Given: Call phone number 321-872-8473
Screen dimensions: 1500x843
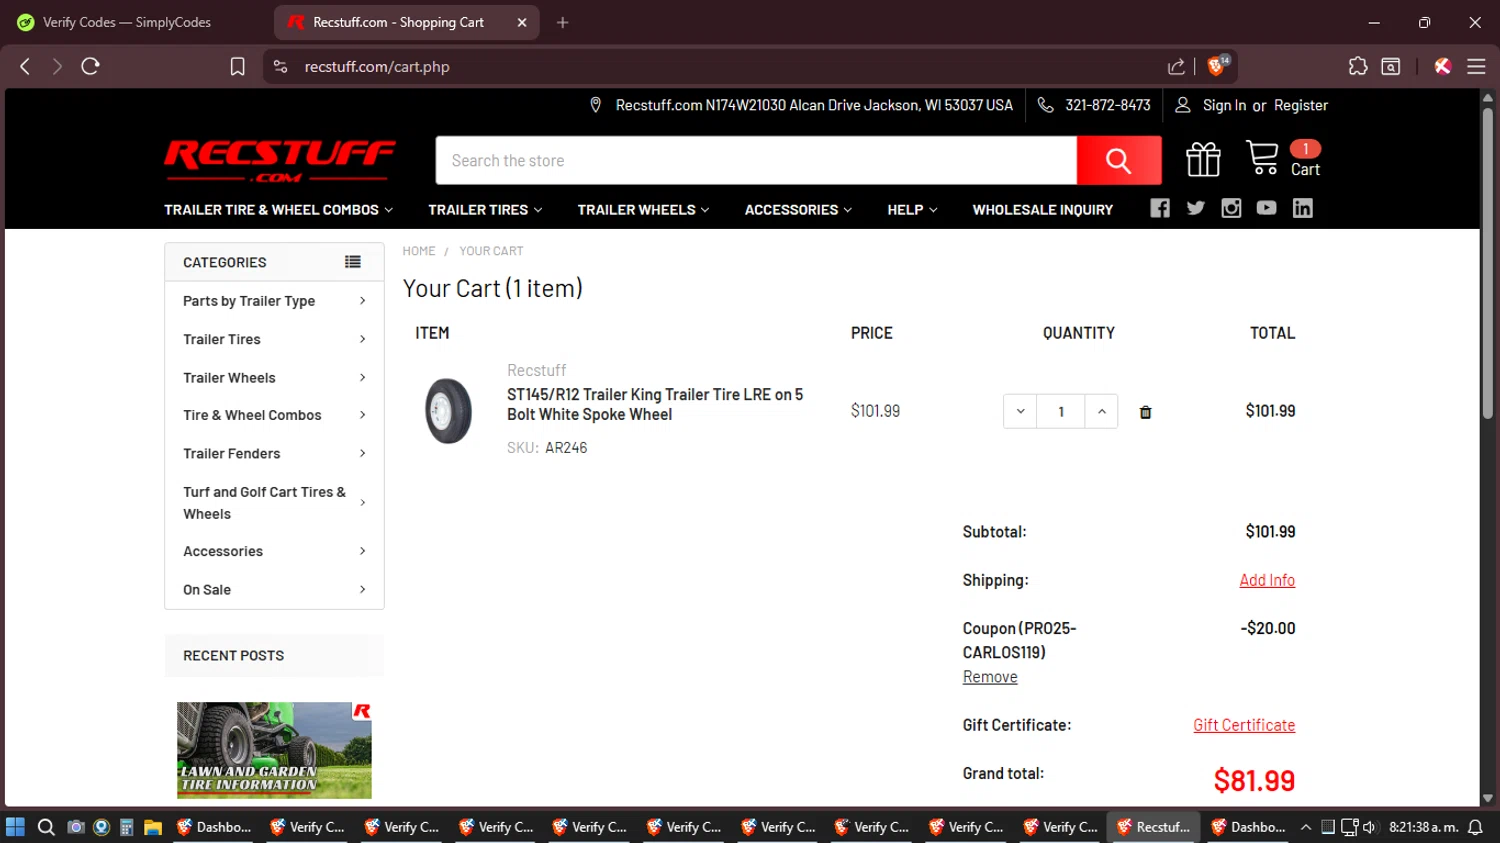Looking at the screenshot, I should click(x=1107, y=105).
